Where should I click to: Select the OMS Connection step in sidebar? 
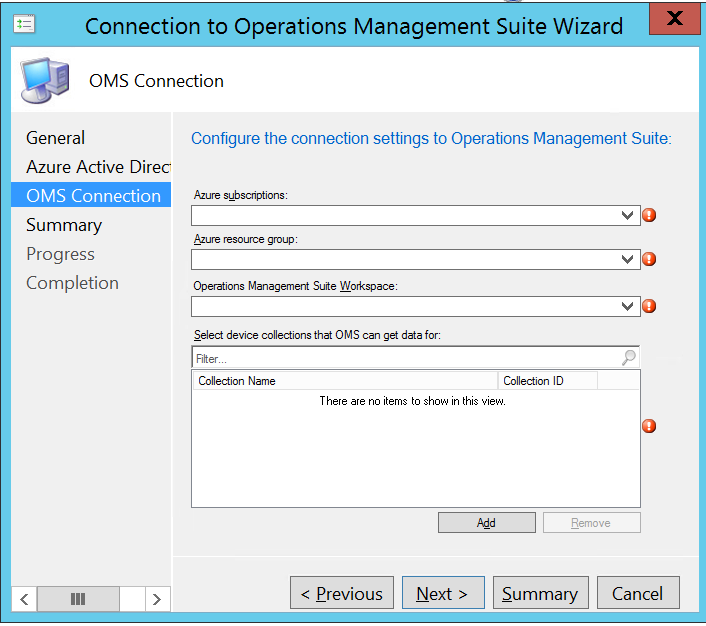click(93, 196)
